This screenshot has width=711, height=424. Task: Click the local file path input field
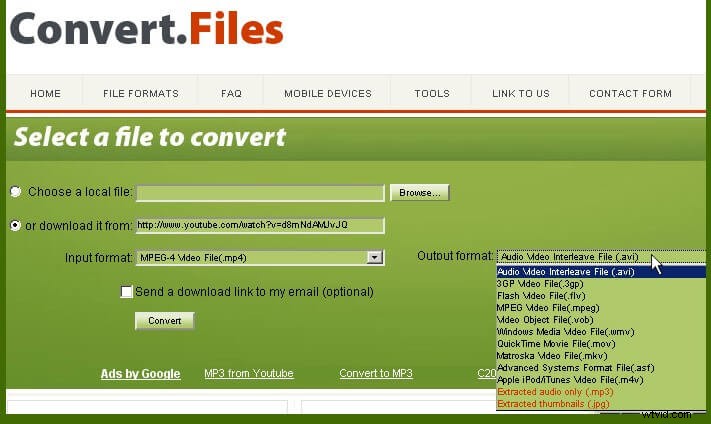point(260,193)
